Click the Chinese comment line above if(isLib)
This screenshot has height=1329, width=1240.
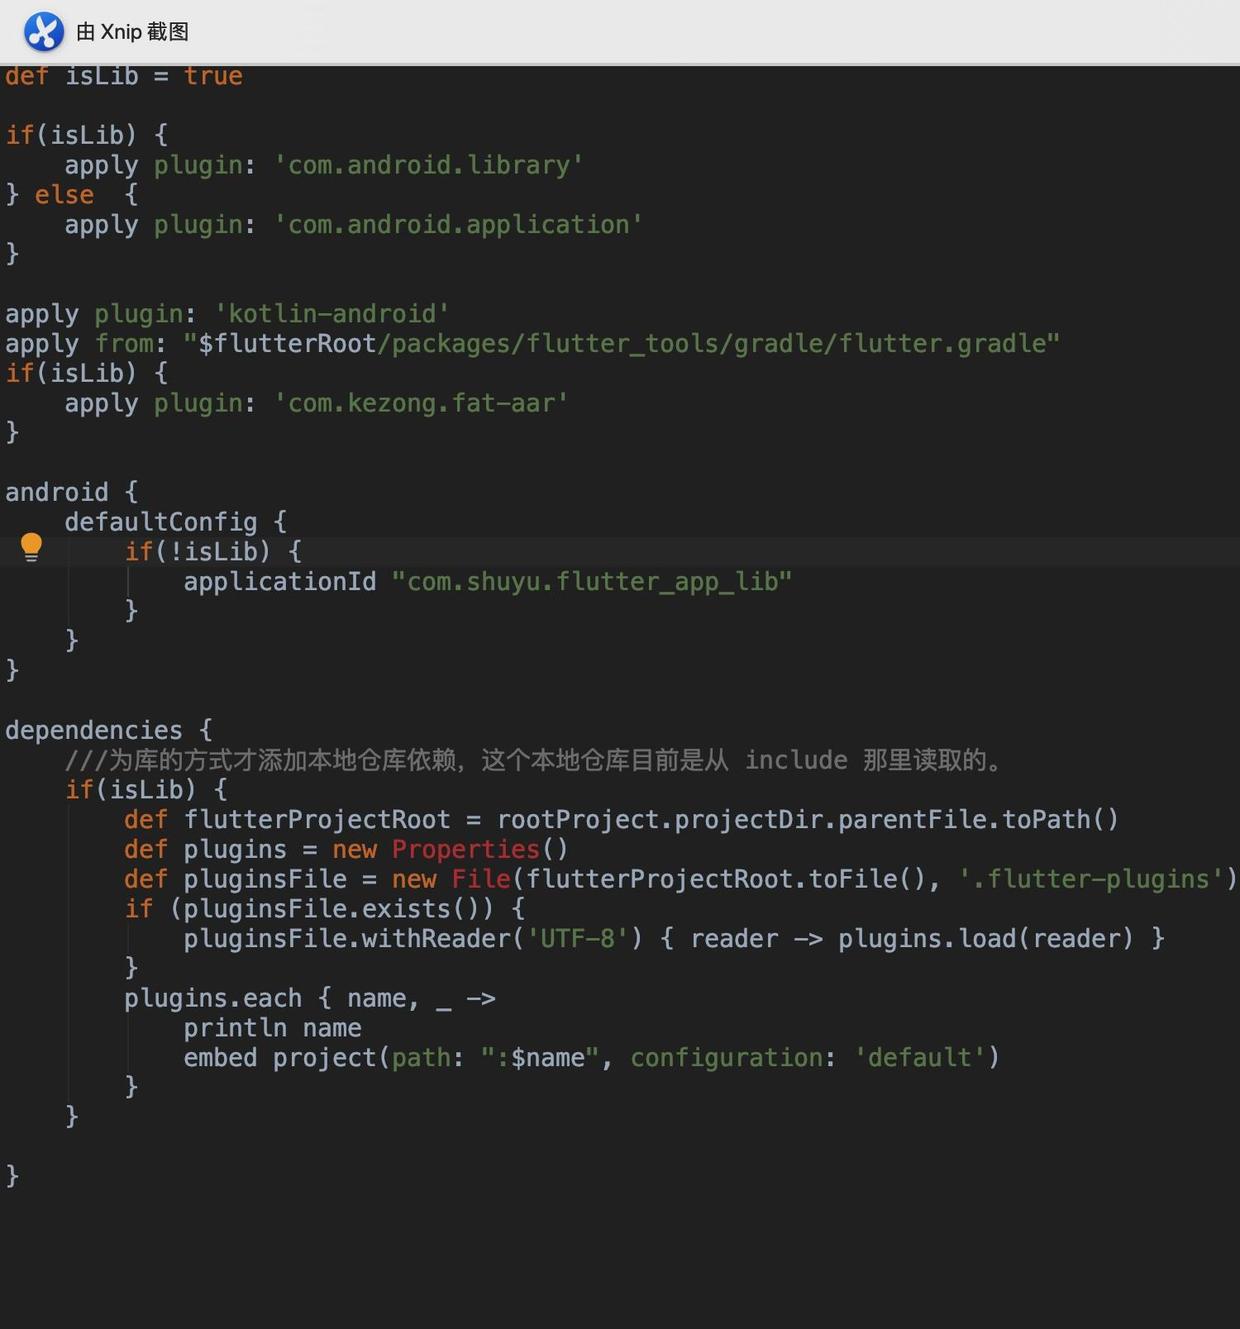tap(534, 760)
